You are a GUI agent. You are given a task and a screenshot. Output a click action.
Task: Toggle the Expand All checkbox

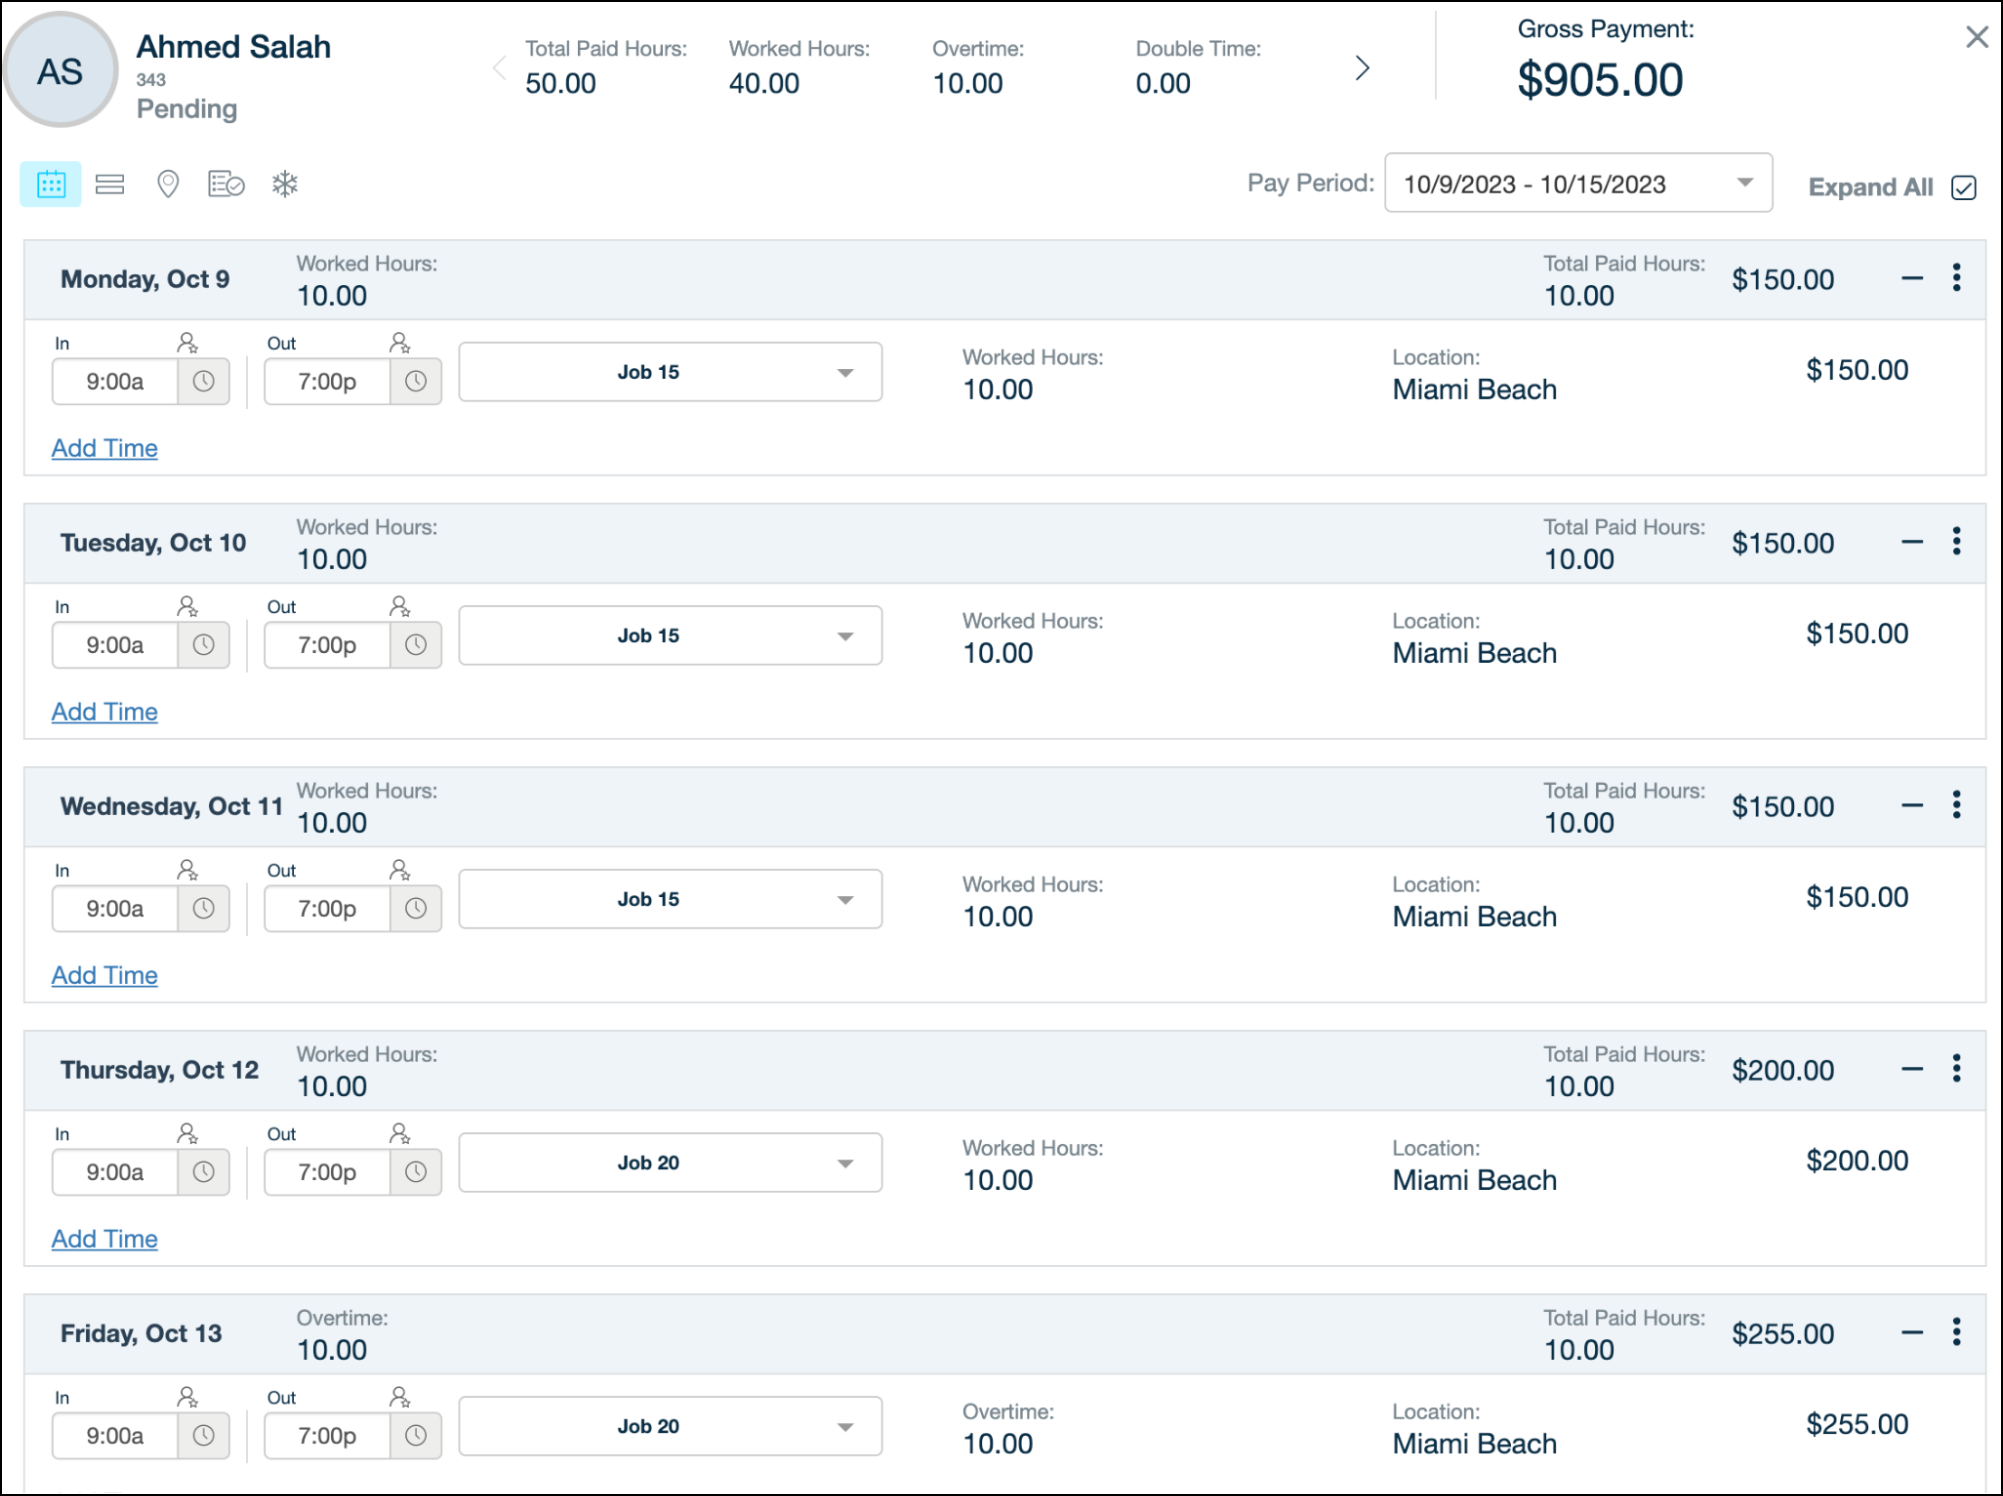click(1964, 188)
